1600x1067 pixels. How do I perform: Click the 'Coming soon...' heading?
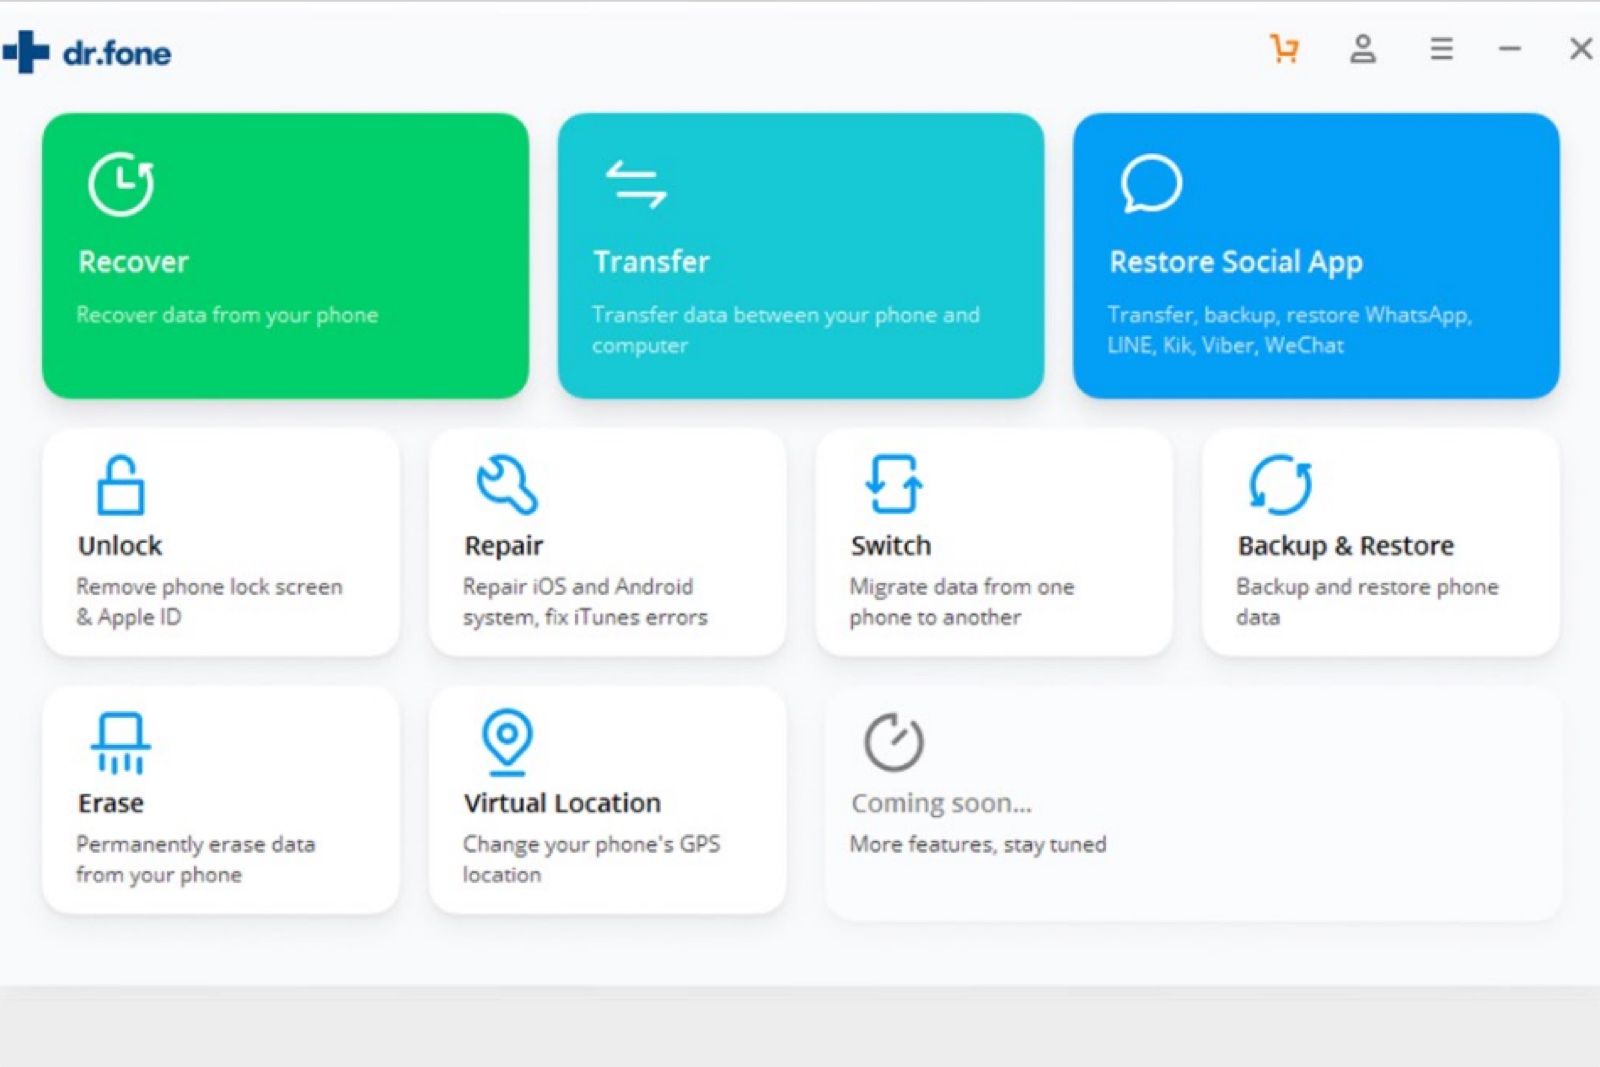[941, 804]
